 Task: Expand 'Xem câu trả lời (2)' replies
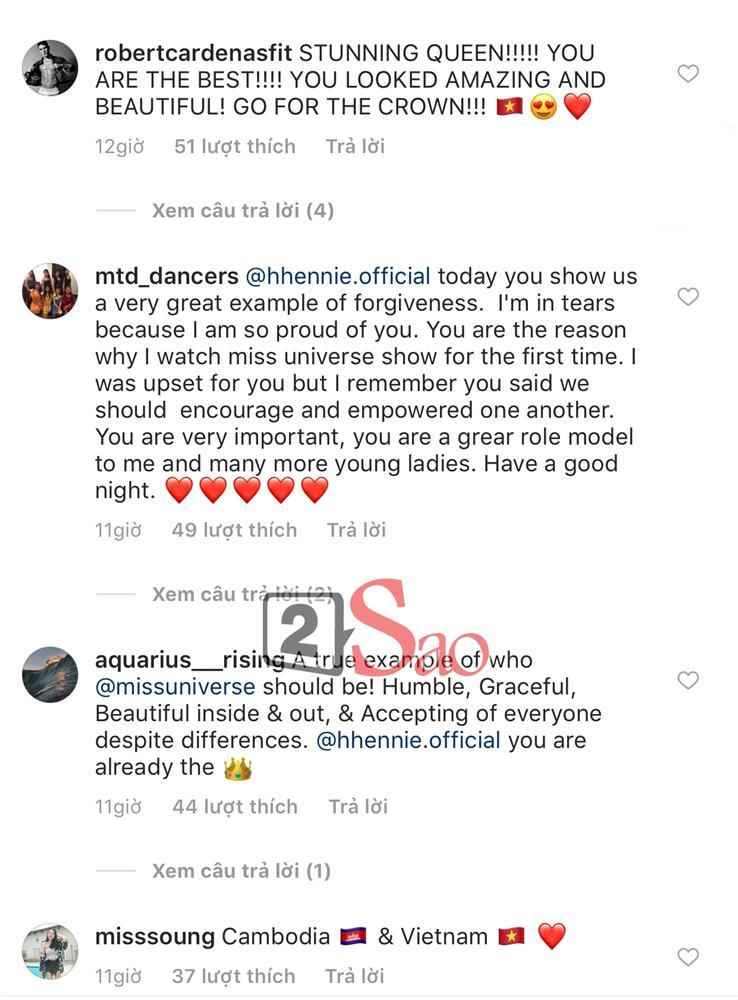(x=243, y=595)
